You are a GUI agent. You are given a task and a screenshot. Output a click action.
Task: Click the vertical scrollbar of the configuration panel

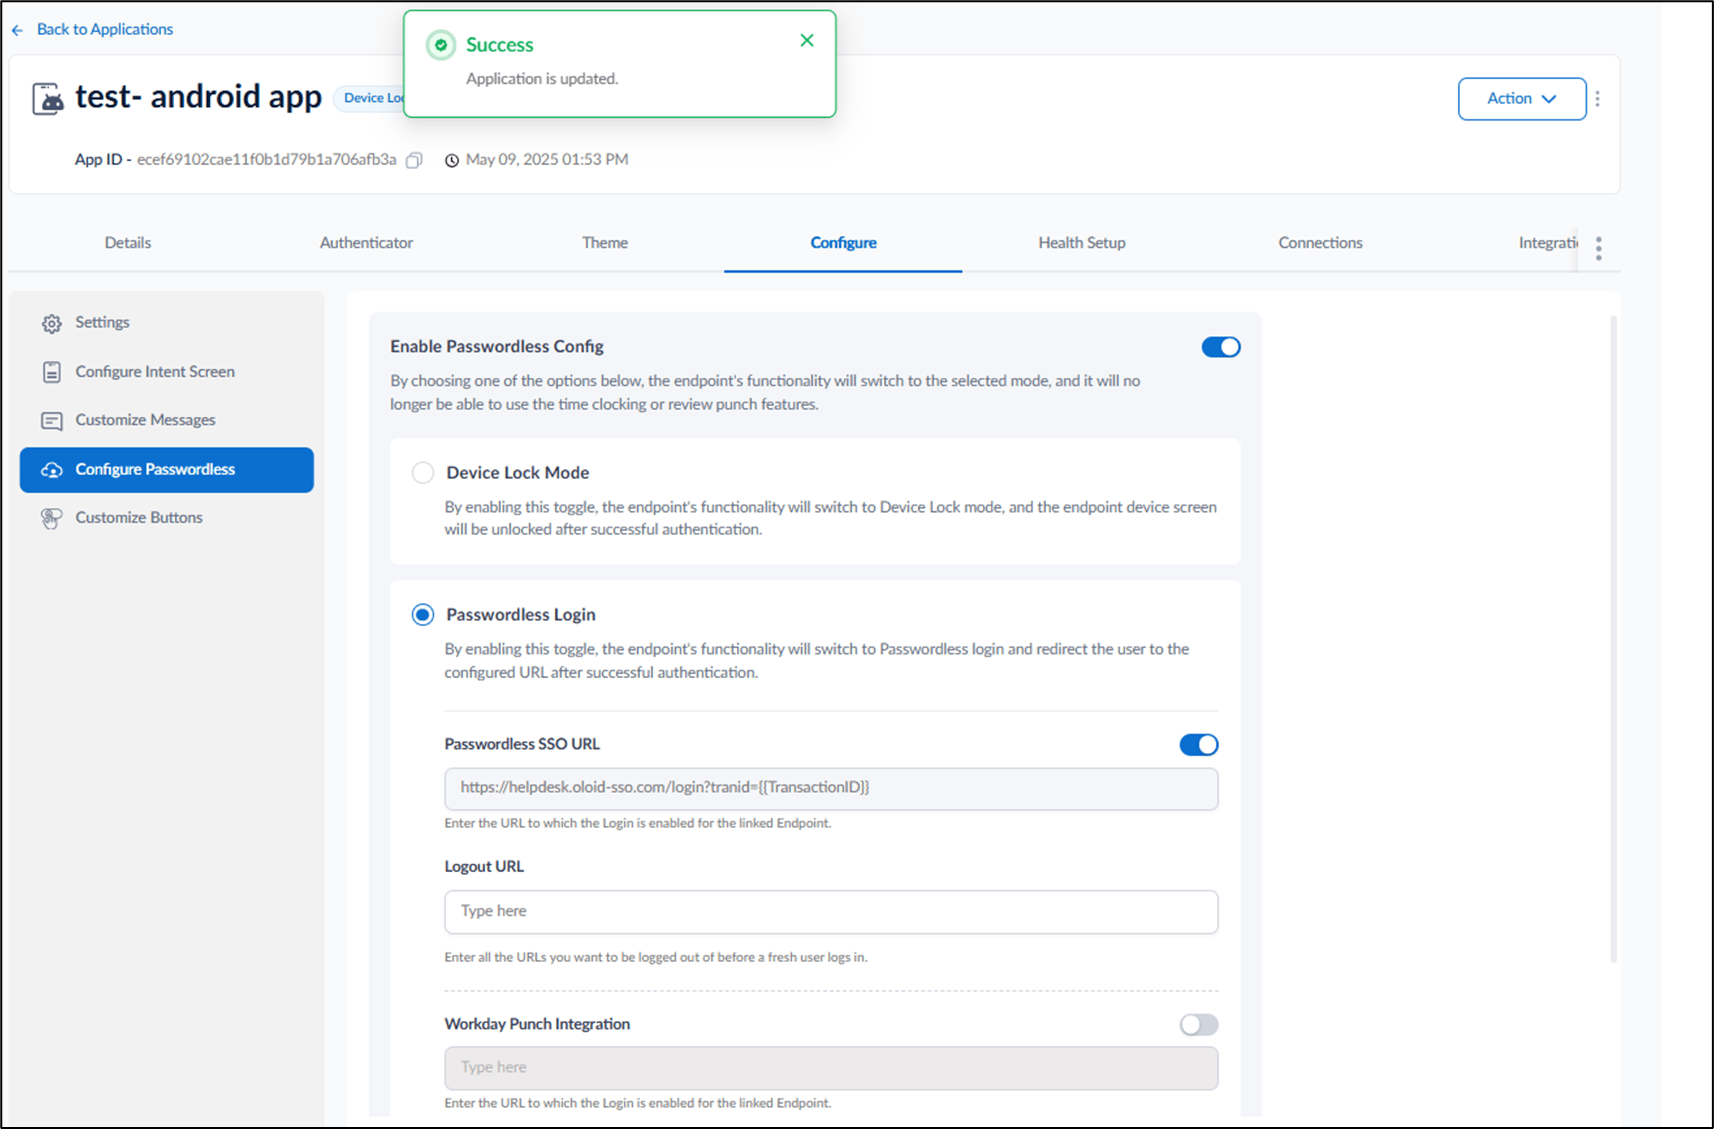pos(1613,640)
